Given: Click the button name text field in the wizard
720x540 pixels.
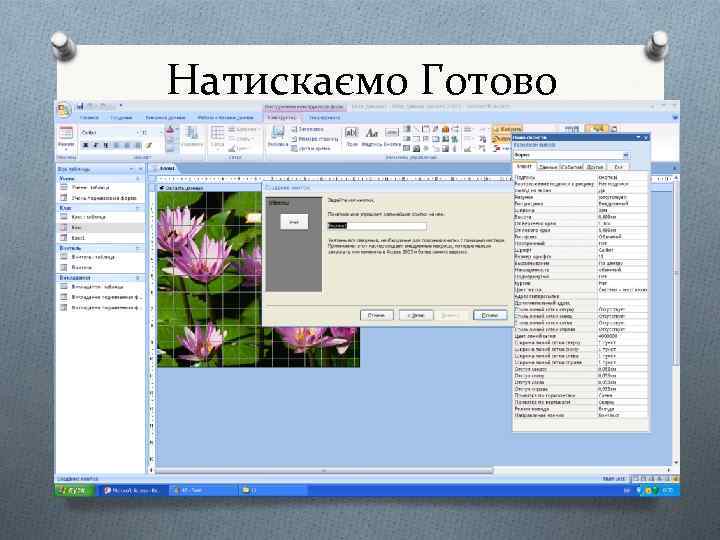Looking at the screenshot, I should click(x=377, y=226).
